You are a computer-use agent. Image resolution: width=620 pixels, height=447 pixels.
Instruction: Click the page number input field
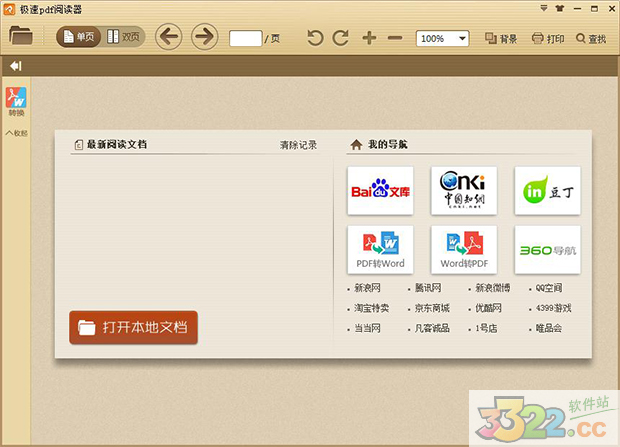245,38
